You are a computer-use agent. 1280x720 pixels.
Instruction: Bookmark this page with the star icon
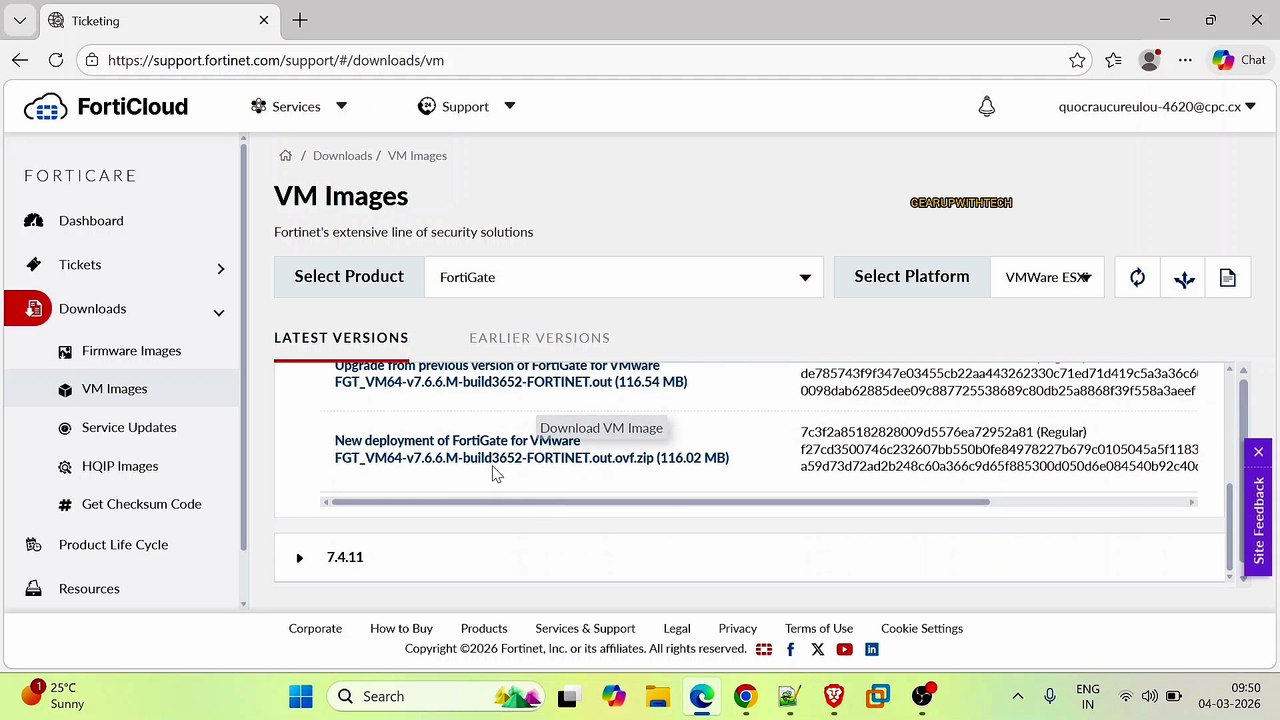coord(1077,60)
